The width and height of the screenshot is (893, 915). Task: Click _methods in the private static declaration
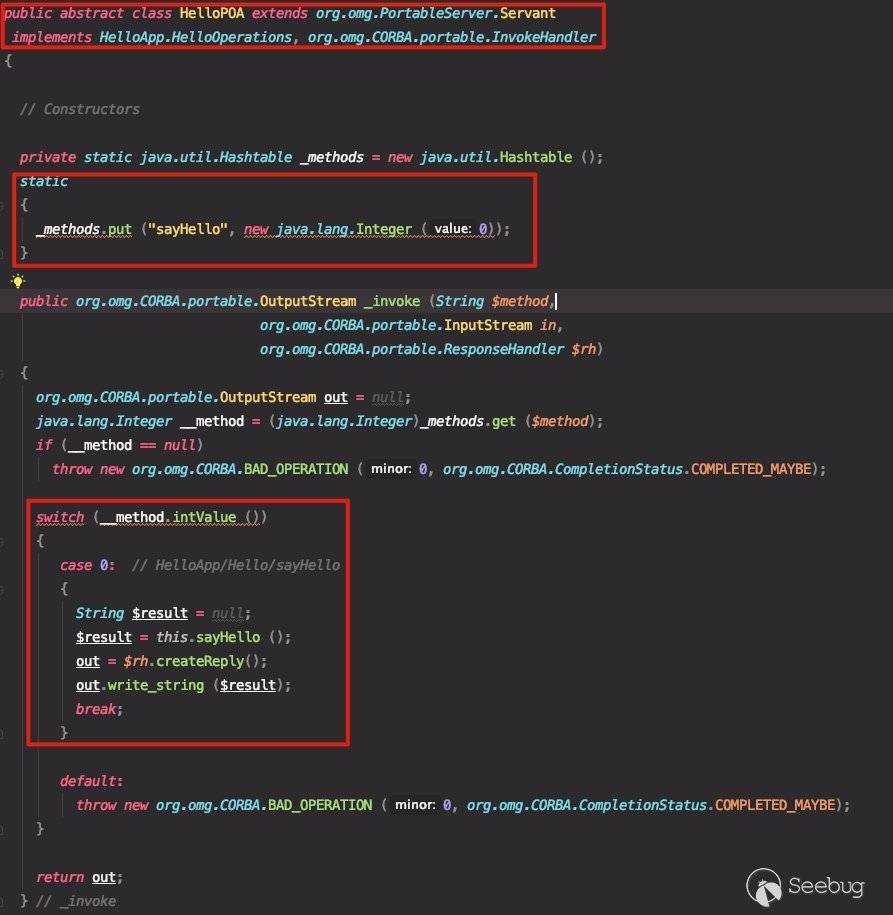(x=332, y=157)
